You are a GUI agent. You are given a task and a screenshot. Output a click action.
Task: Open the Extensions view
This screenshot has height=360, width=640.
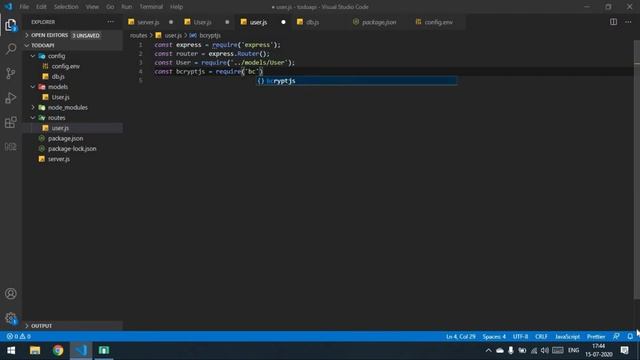click(x=11, y=122)
